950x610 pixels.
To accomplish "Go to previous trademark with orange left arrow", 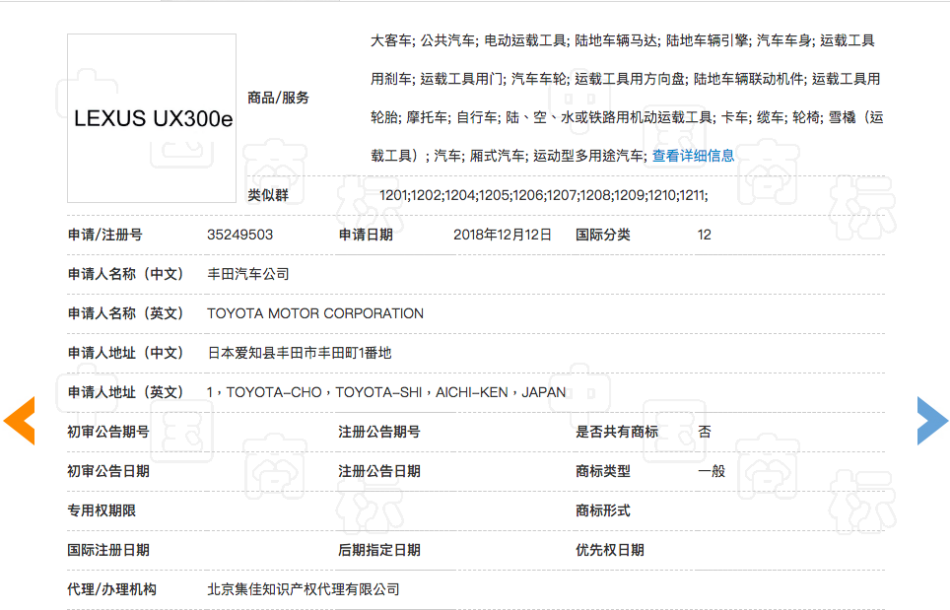I will coord(19,421).
